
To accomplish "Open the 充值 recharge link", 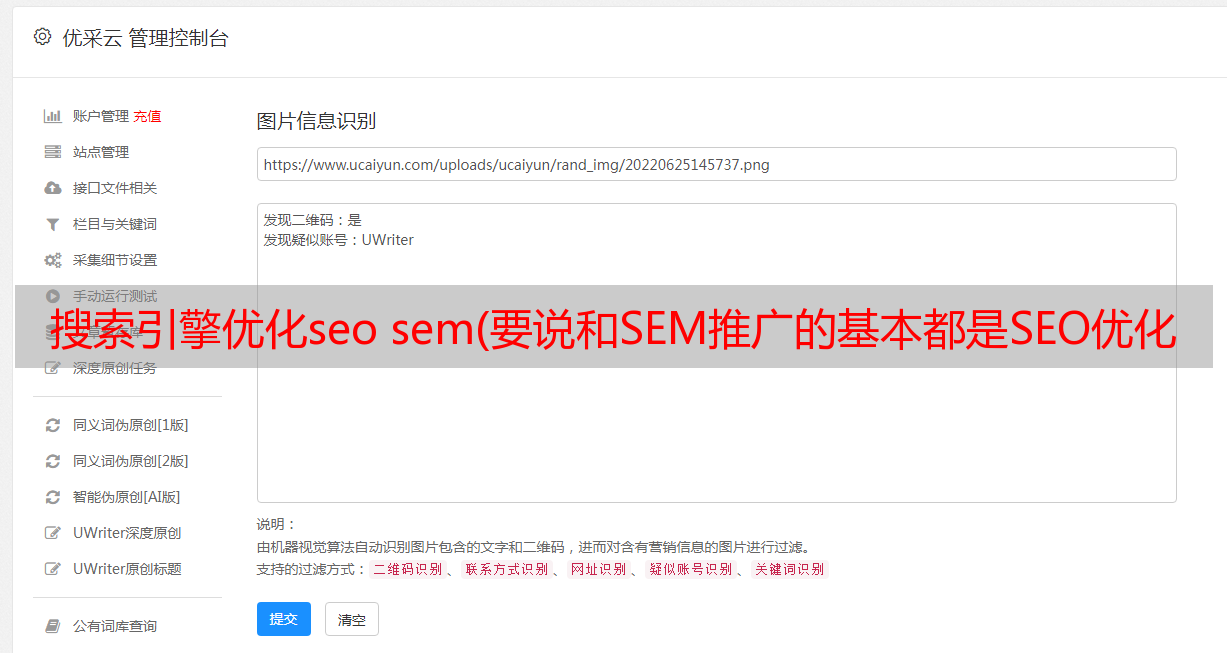I will coord(147,116).
